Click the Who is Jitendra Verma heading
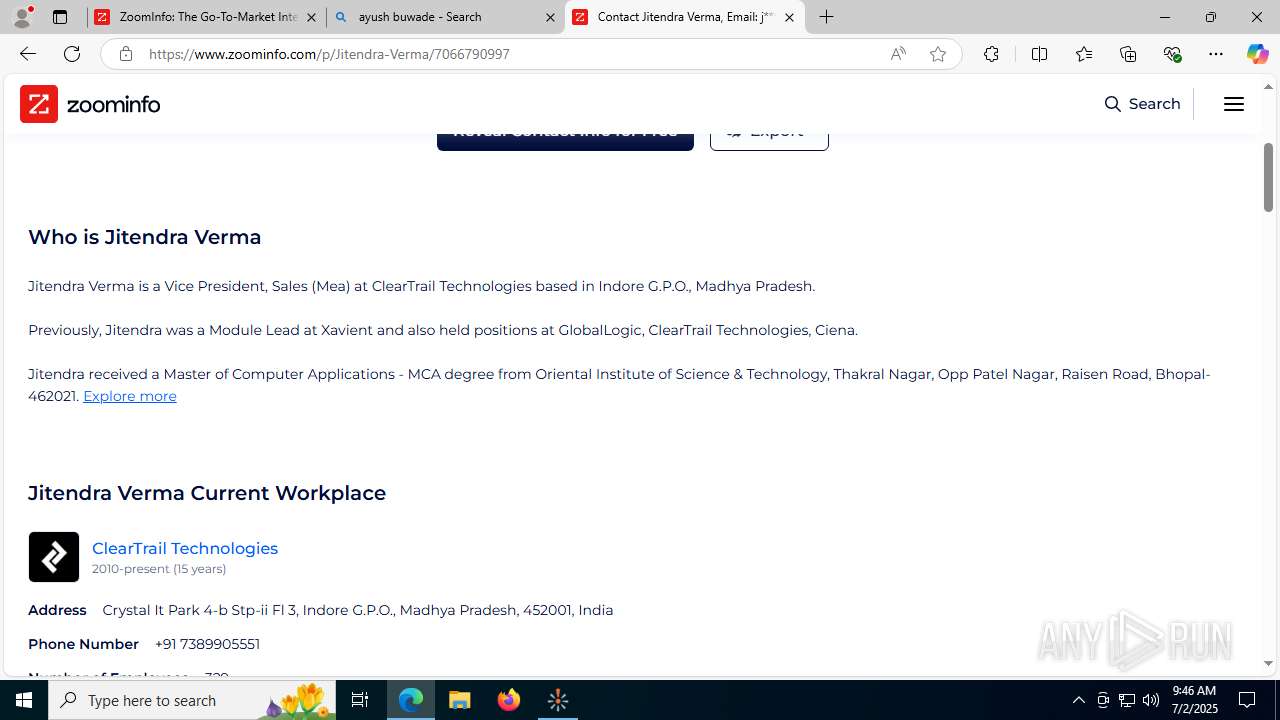The image size is (1280, 720). coord(145,237)
